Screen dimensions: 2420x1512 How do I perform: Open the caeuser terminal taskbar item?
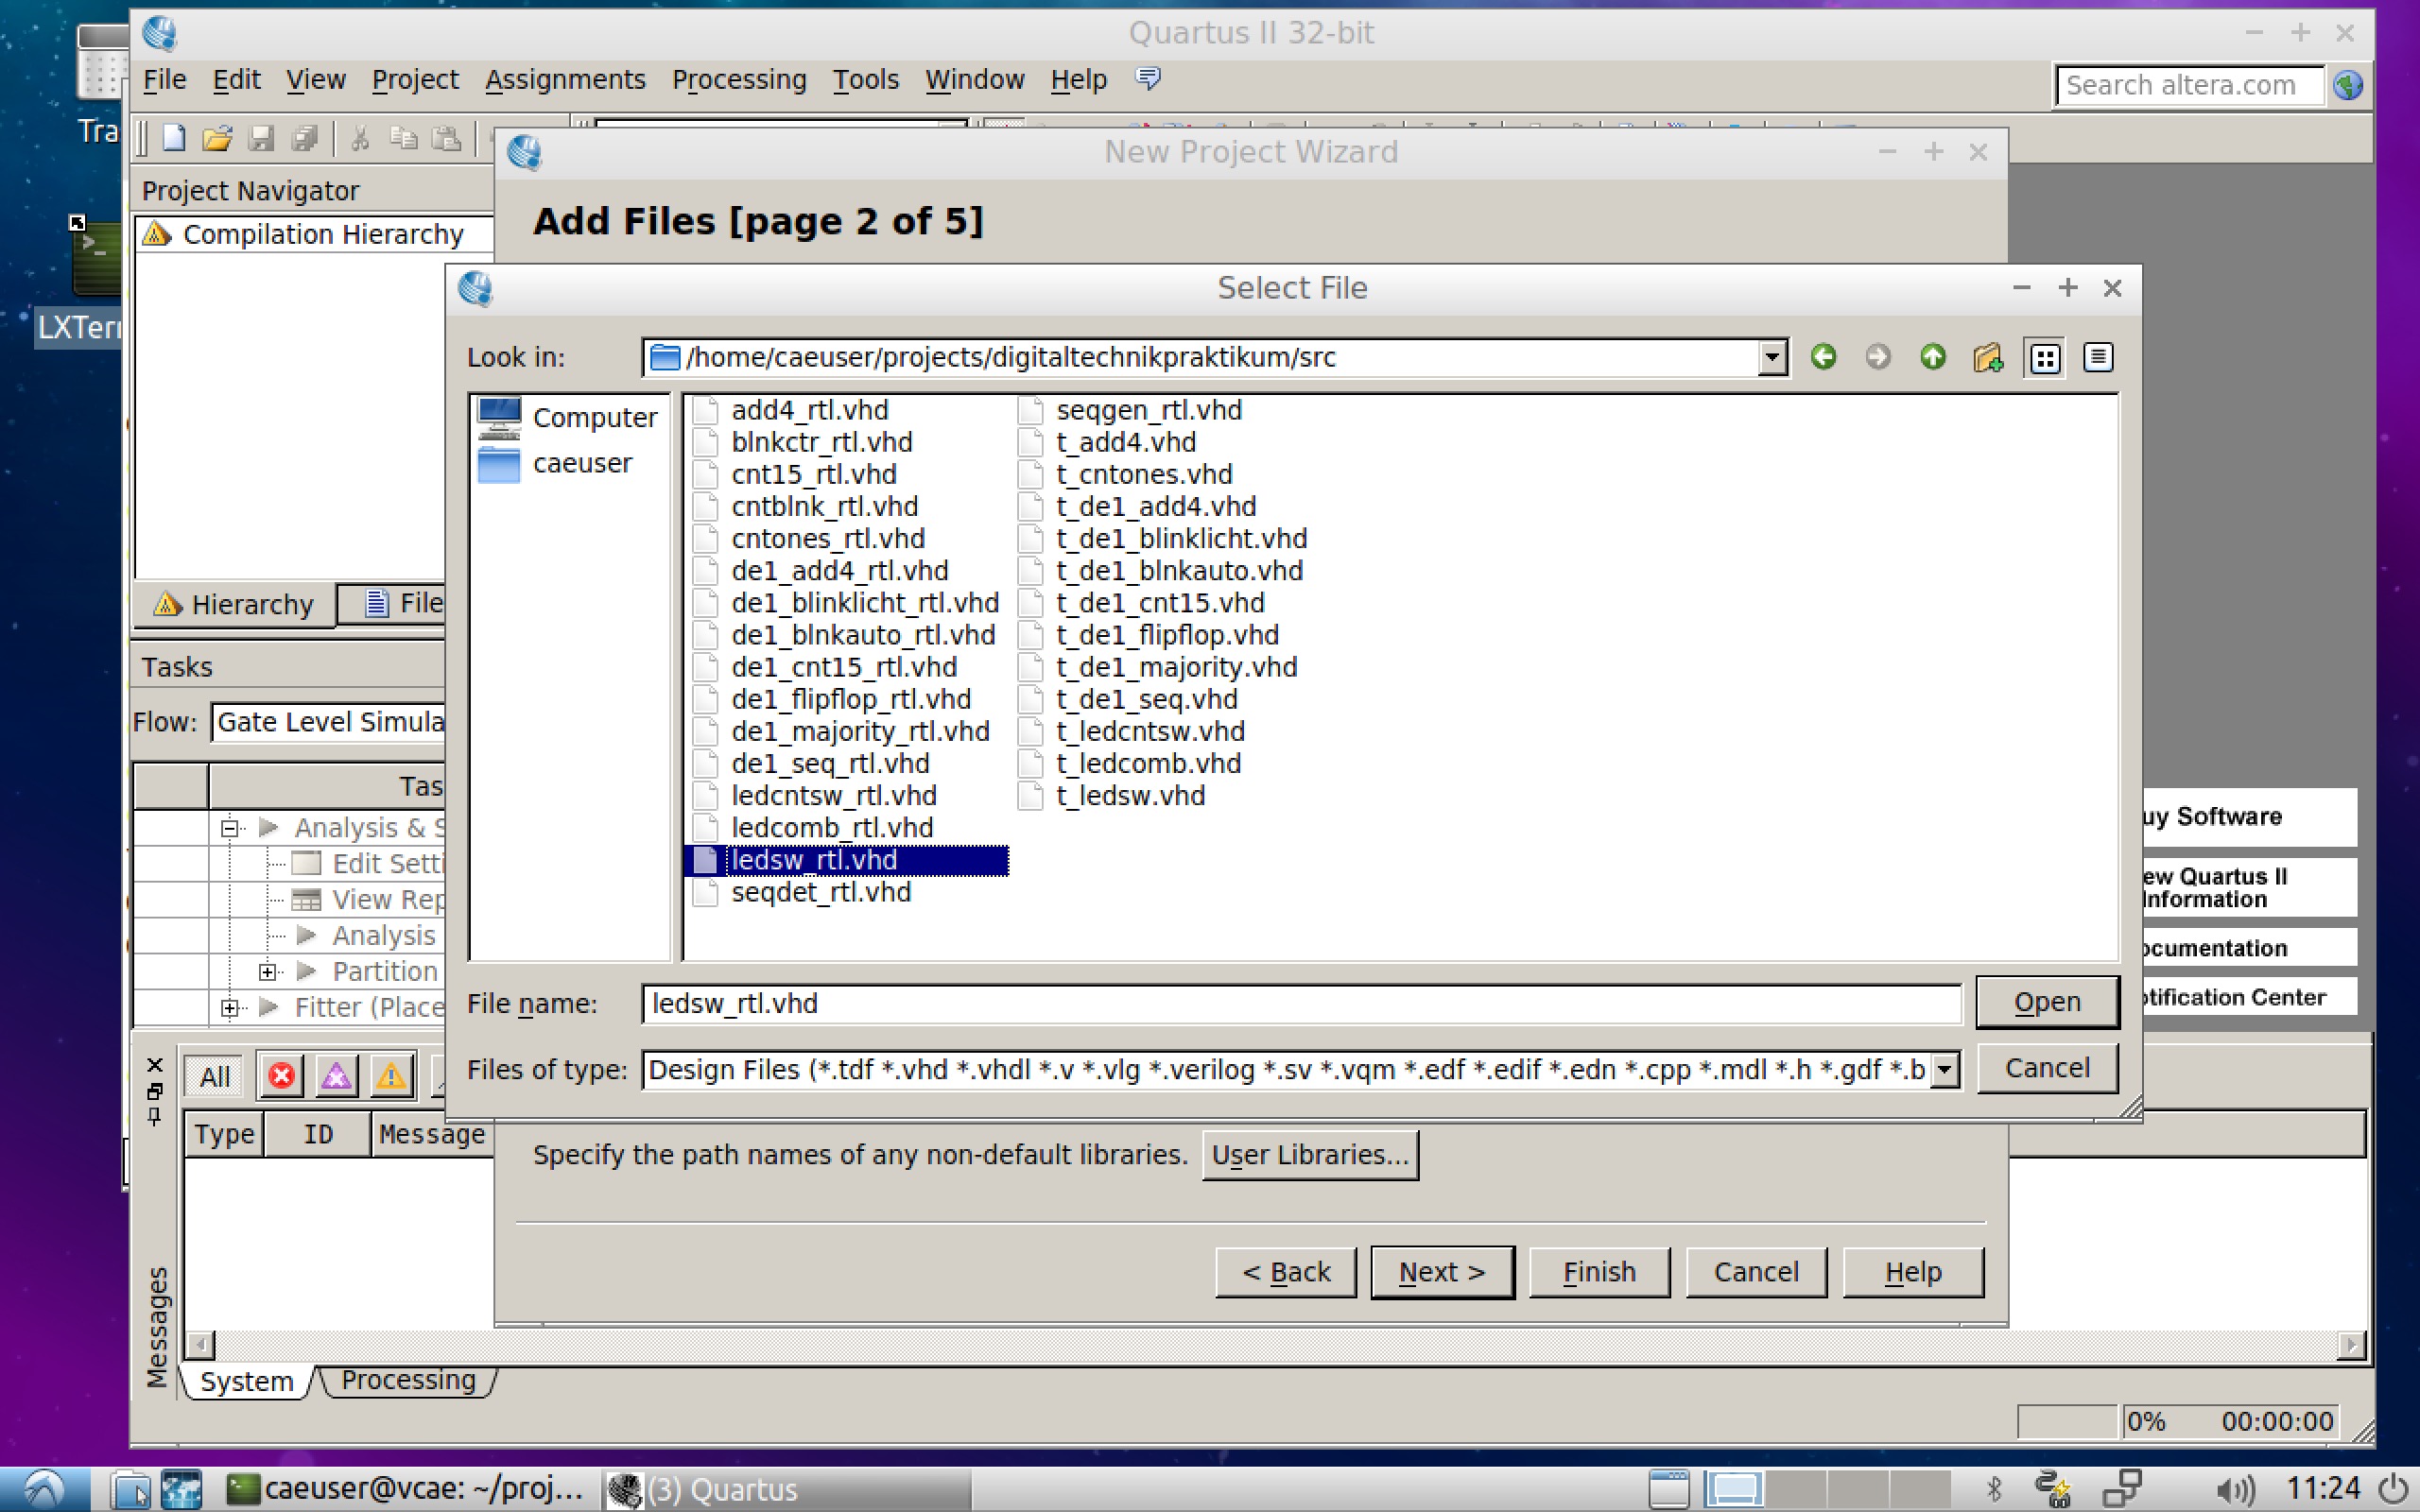404,1490
